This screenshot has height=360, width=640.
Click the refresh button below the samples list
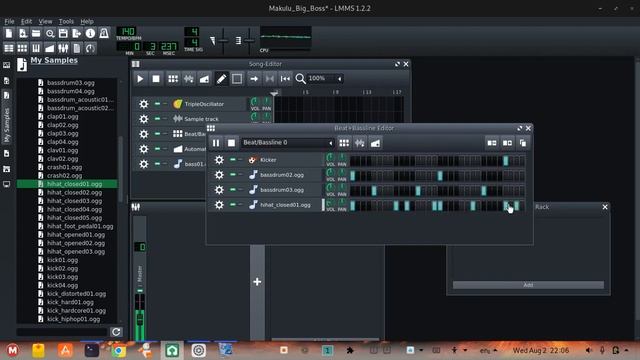[x=116, y=332]
